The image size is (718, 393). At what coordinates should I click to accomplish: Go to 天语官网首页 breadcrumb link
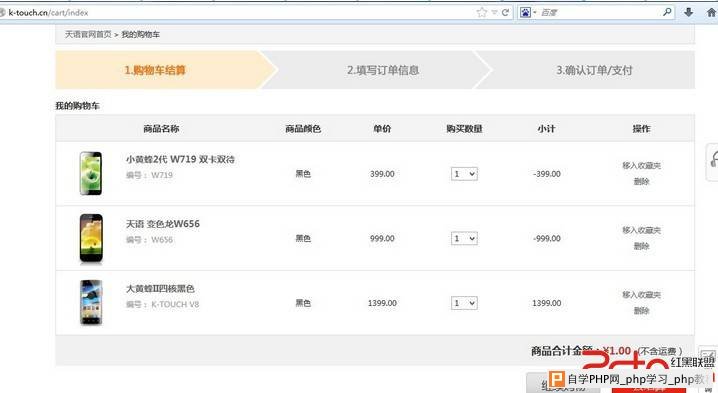click(x=88, y=34)
